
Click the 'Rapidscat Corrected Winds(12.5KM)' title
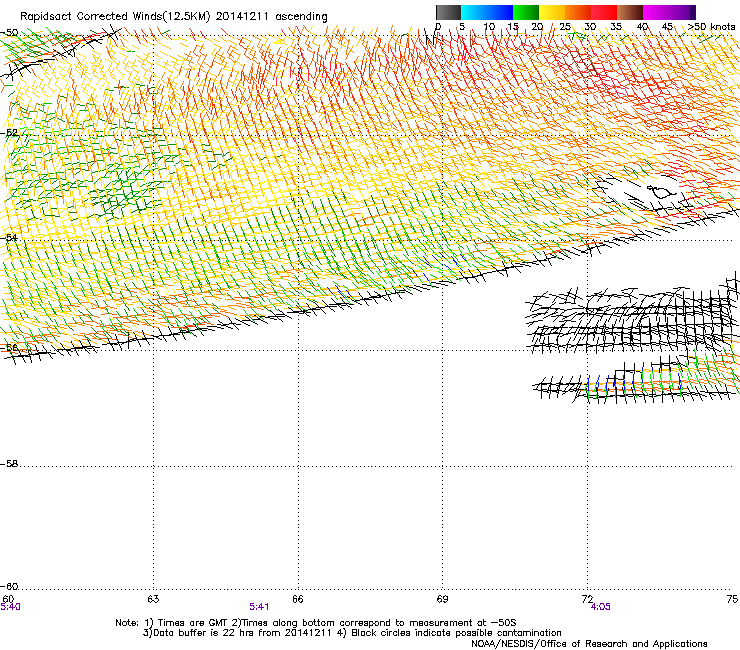click(x=115, y=17)
